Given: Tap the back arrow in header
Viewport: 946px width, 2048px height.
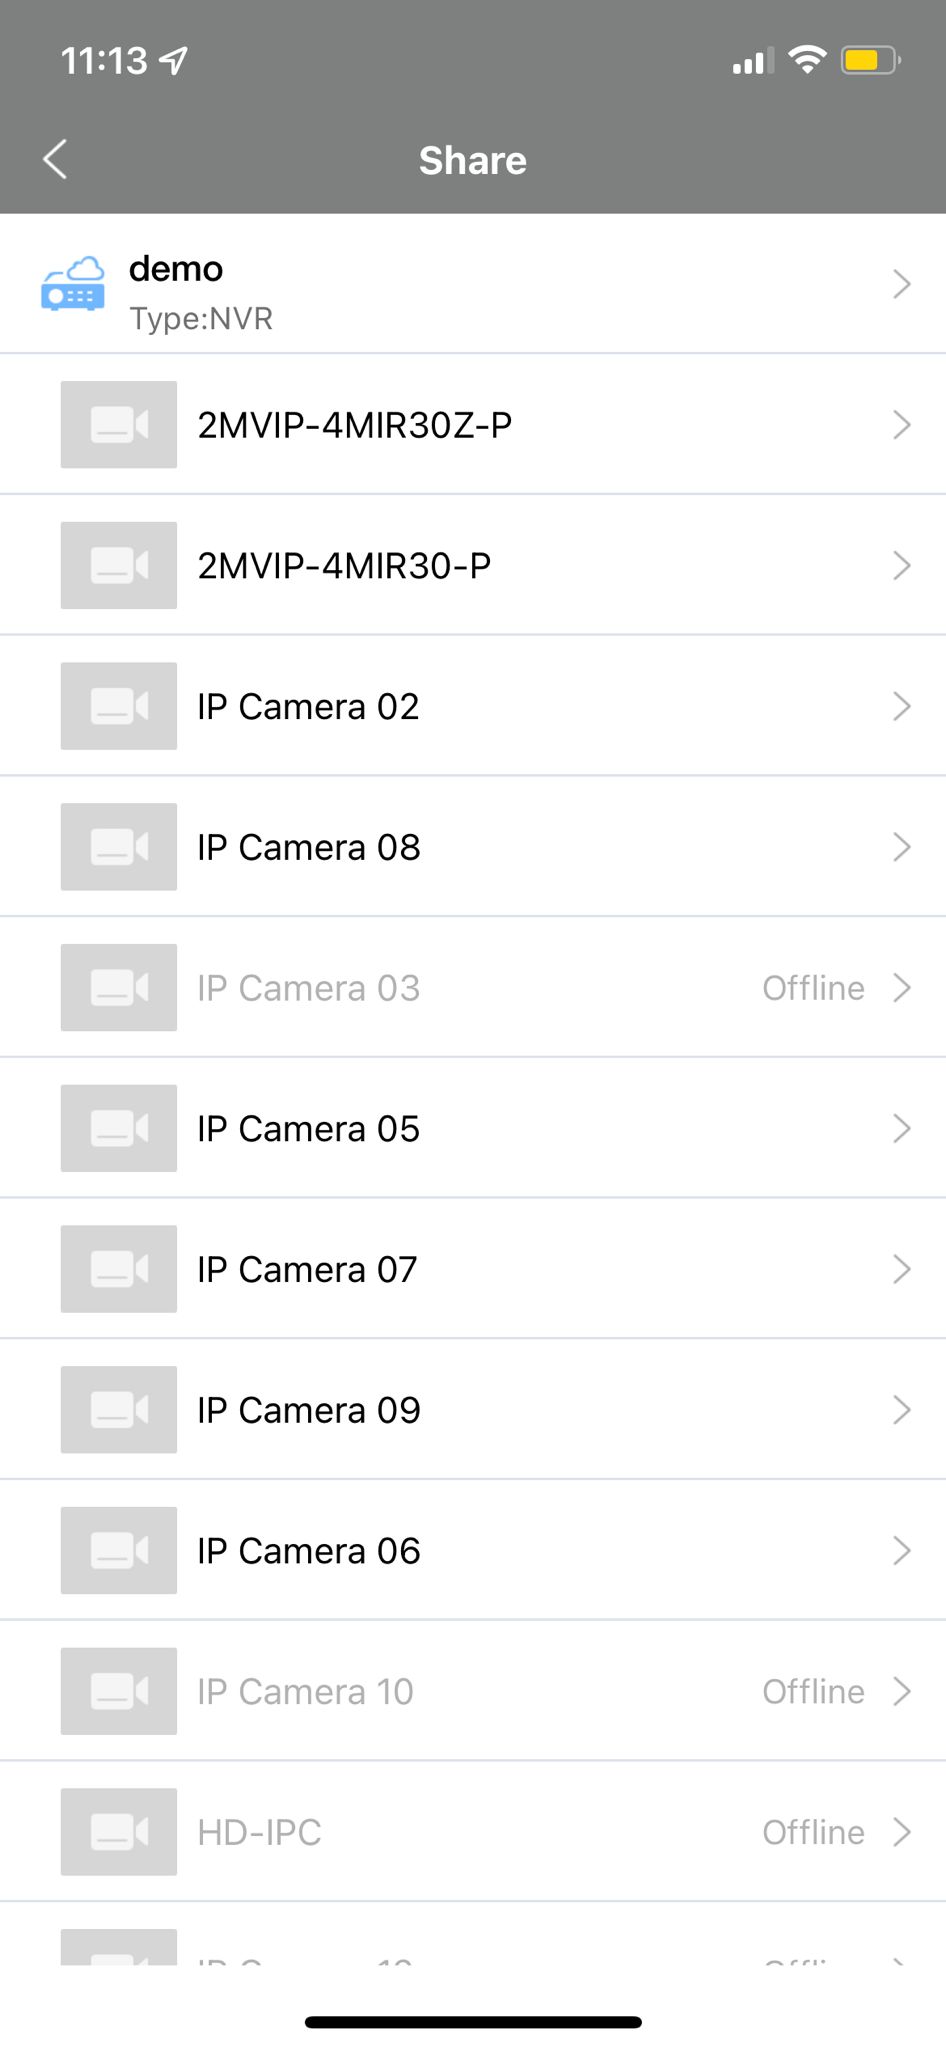Looking at the screenshot, I should pos(56,160).
